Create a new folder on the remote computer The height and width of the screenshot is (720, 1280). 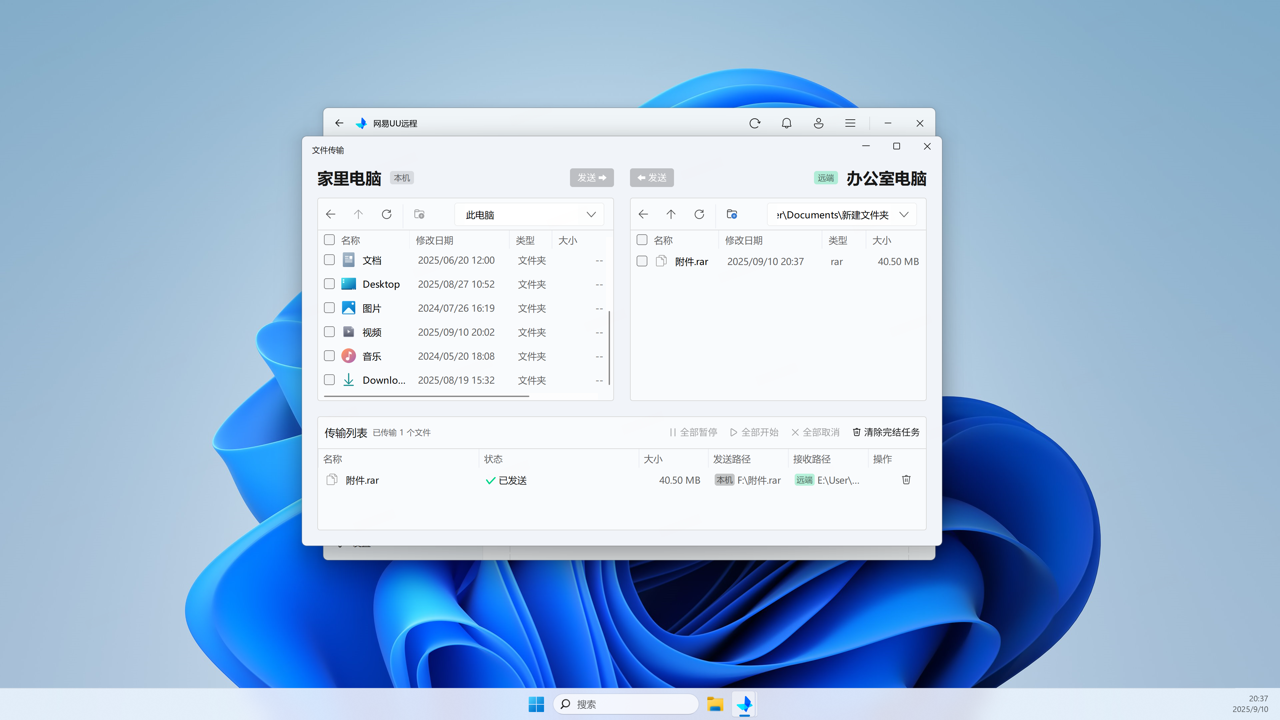pos(731,213)
